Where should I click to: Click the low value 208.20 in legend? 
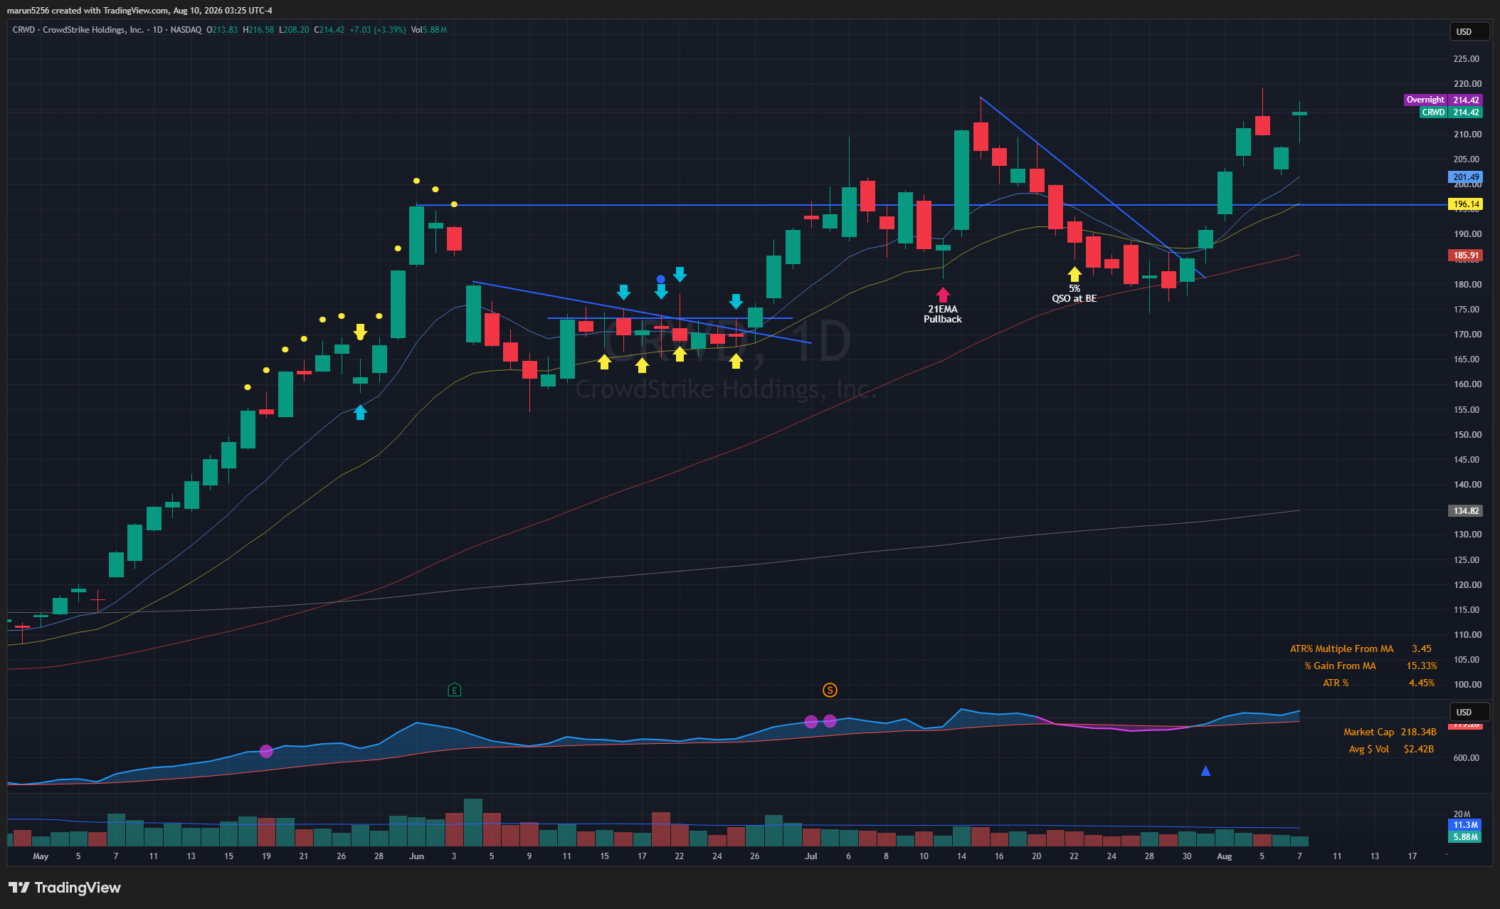(x=294, y=30)
